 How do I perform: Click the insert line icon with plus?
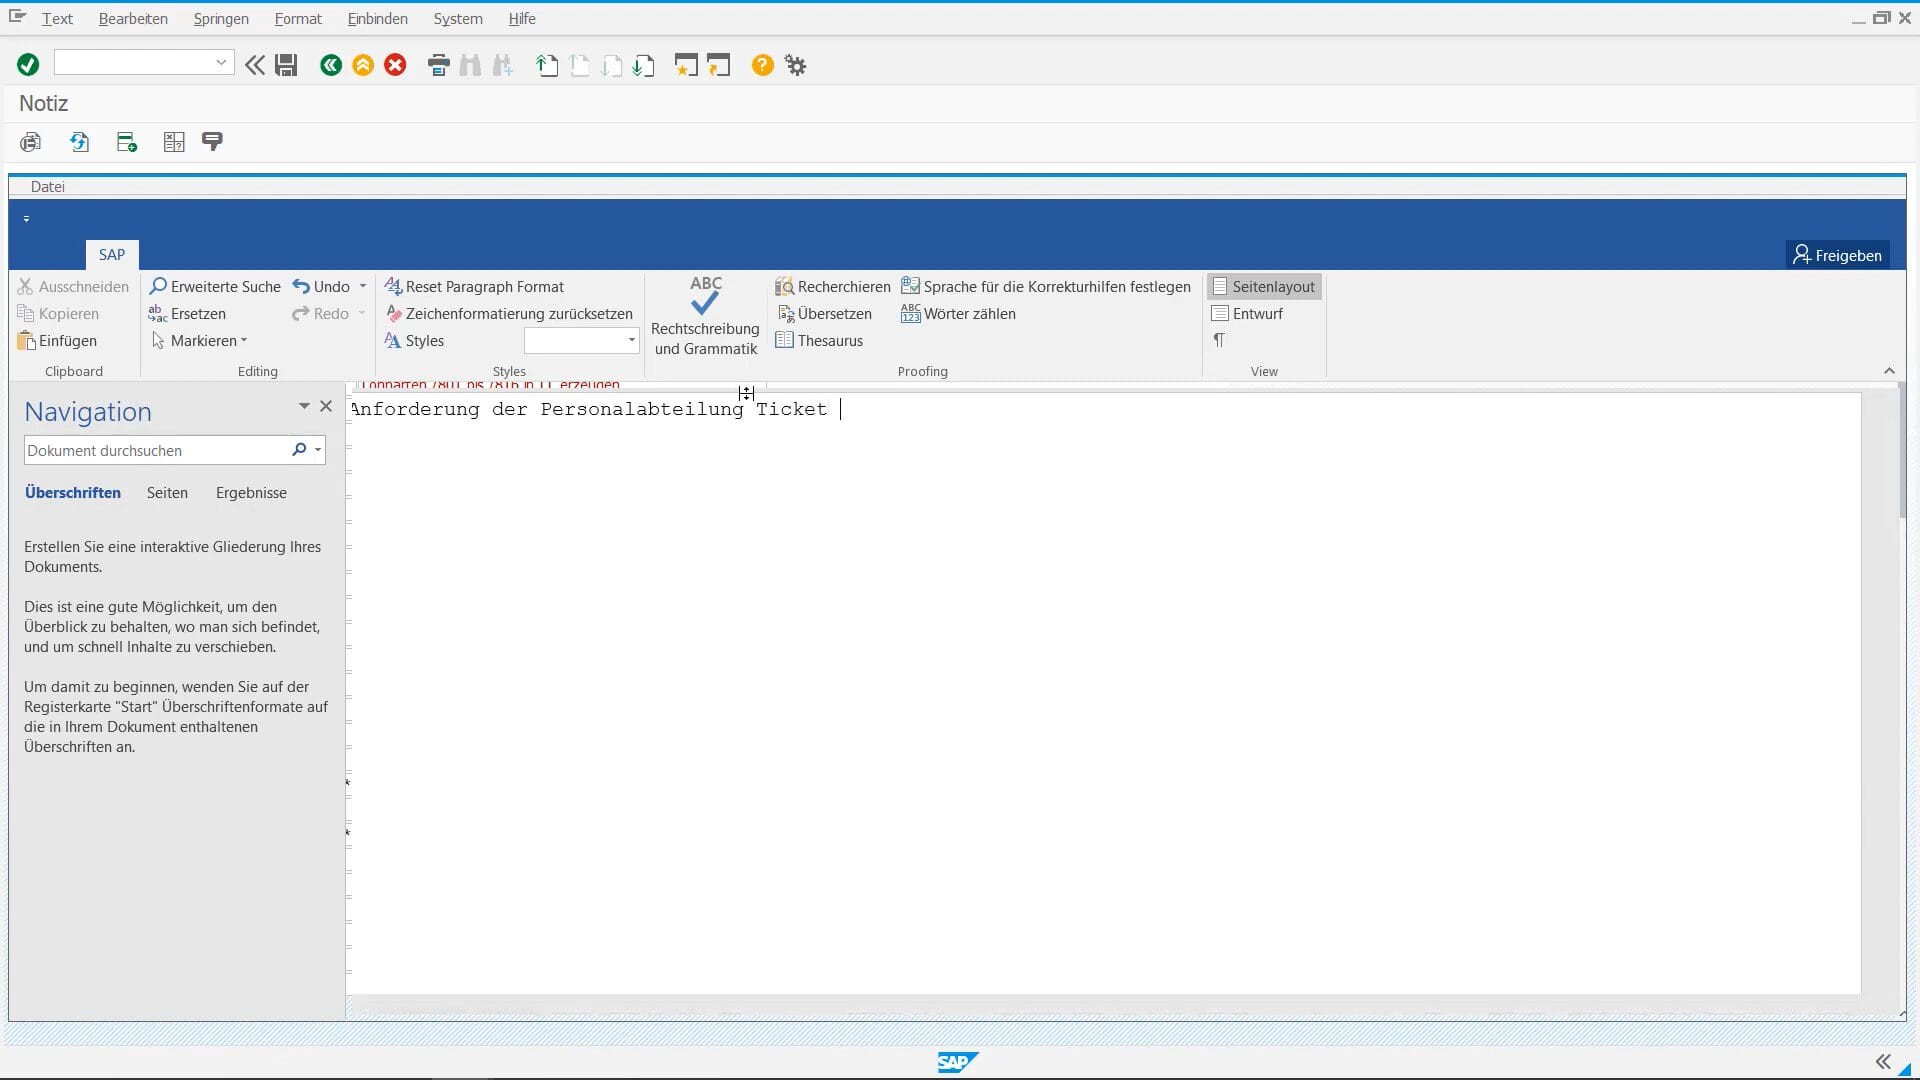[x=127, y=142]
